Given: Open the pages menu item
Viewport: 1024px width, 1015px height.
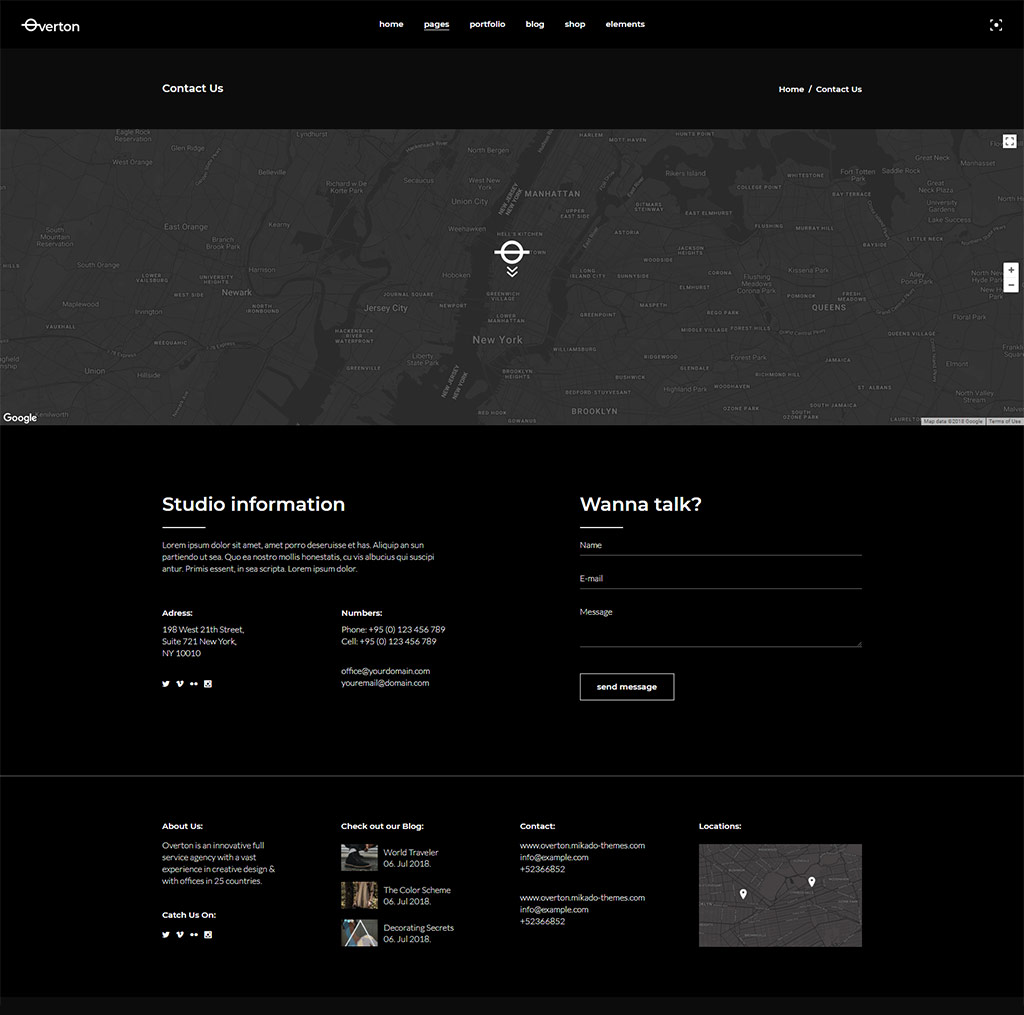Looking at the screenshot, I should tap(436, 24).
